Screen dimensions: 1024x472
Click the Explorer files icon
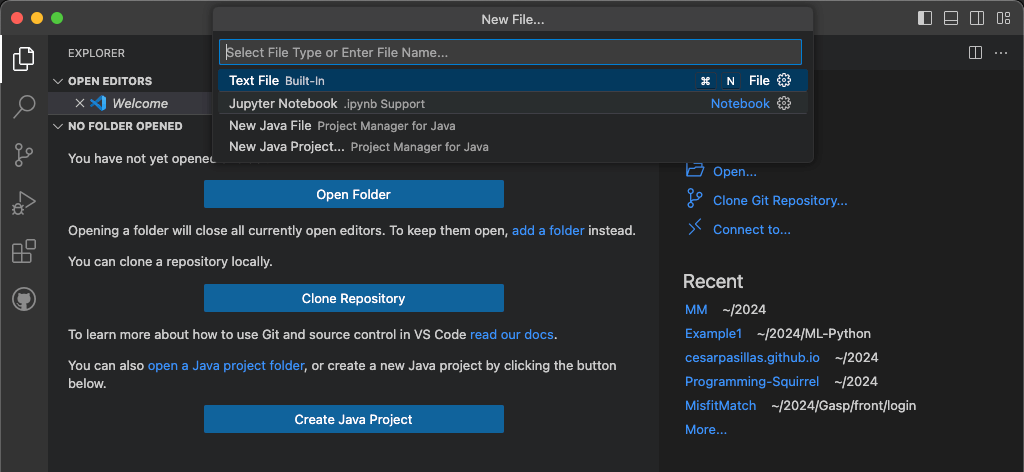[x=24, y=59]
